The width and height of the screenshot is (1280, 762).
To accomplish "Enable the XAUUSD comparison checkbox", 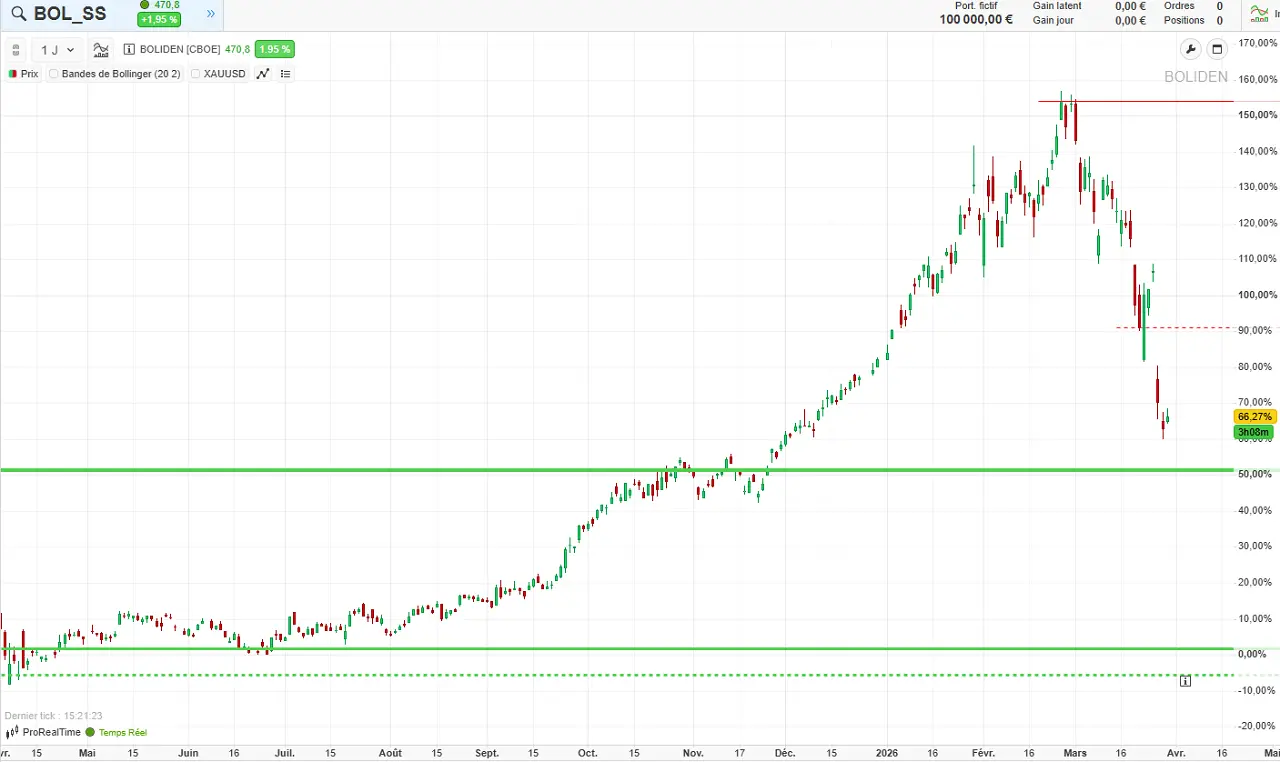I will pos(195,73).
